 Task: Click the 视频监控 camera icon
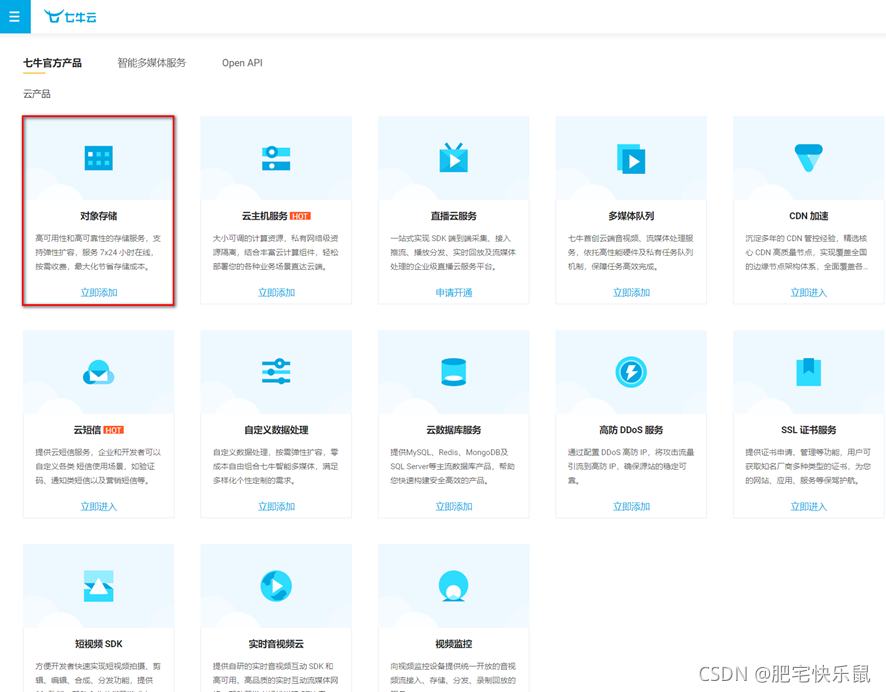[x=454, y=586]
